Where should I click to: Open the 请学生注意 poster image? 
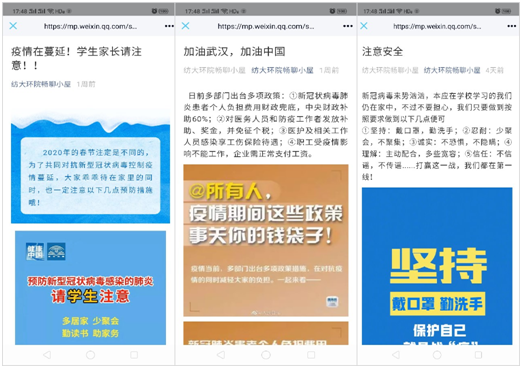(x=90, y=288)
